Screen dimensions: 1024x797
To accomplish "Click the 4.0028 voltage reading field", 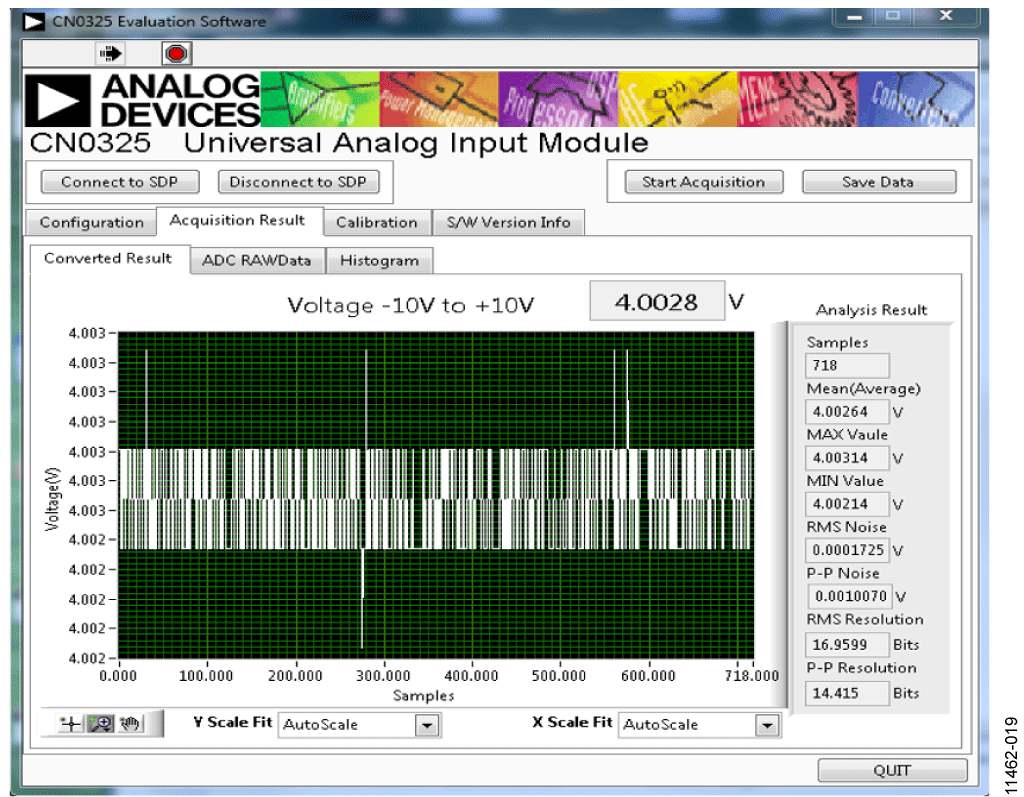I will [657, 301].
